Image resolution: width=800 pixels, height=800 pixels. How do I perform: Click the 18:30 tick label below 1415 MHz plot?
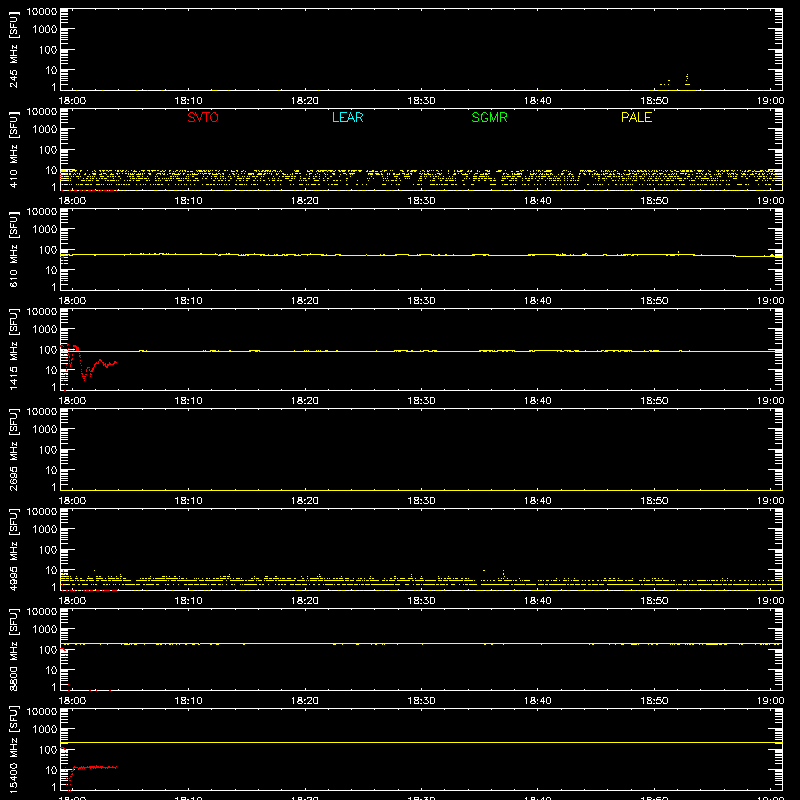pyautogui.click(x=421, y=401)
